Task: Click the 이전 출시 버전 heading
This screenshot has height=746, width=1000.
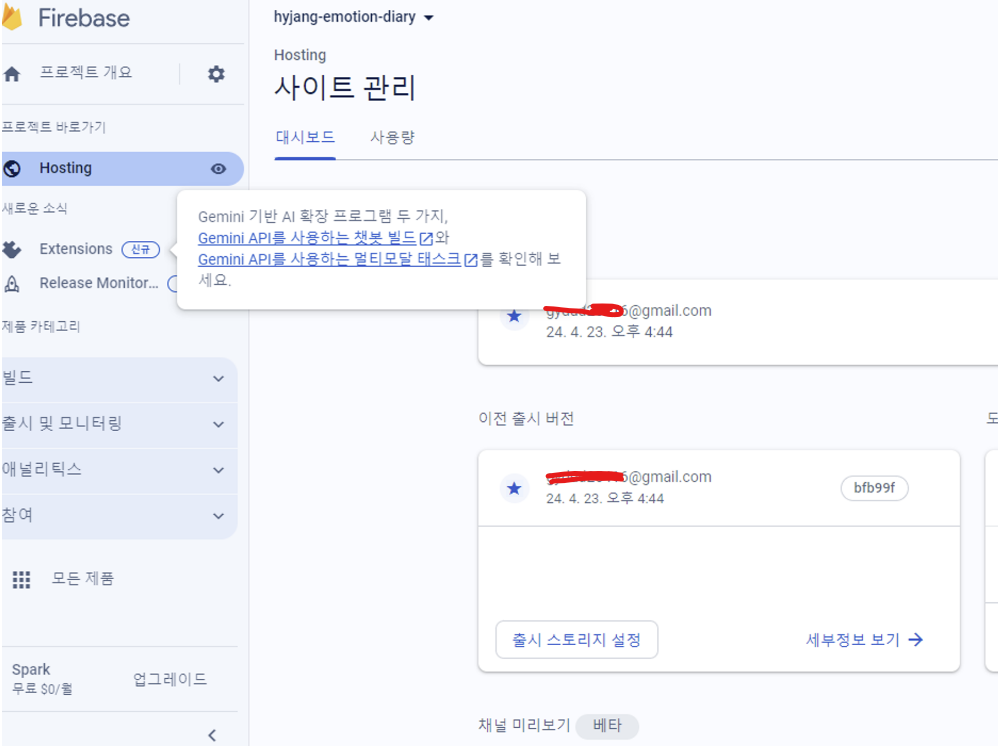Action: click(526, 418)
